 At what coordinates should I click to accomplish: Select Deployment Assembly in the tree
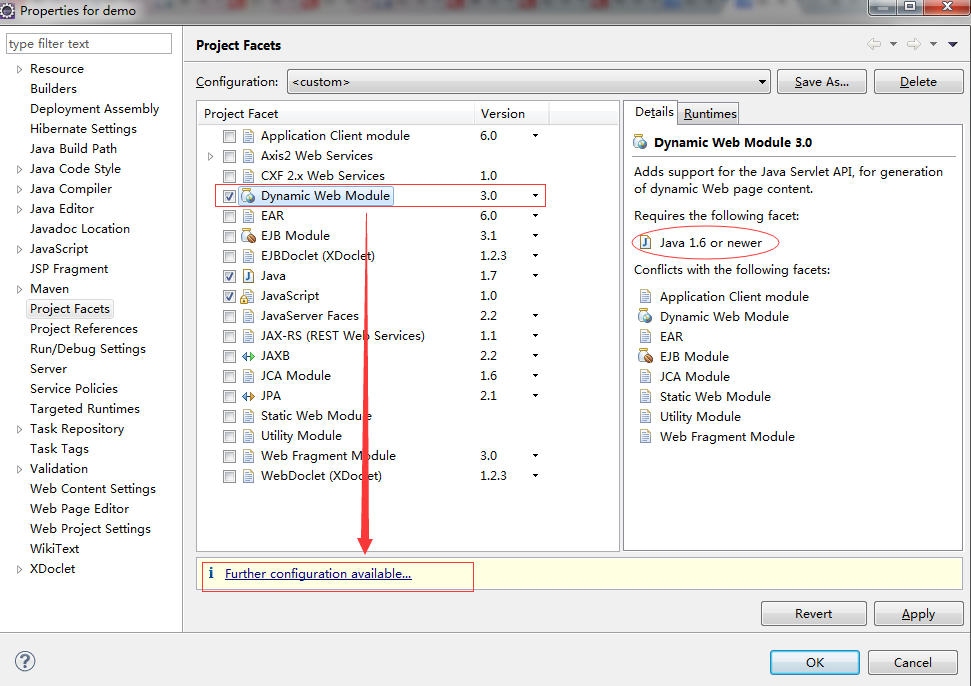point(94,108)
